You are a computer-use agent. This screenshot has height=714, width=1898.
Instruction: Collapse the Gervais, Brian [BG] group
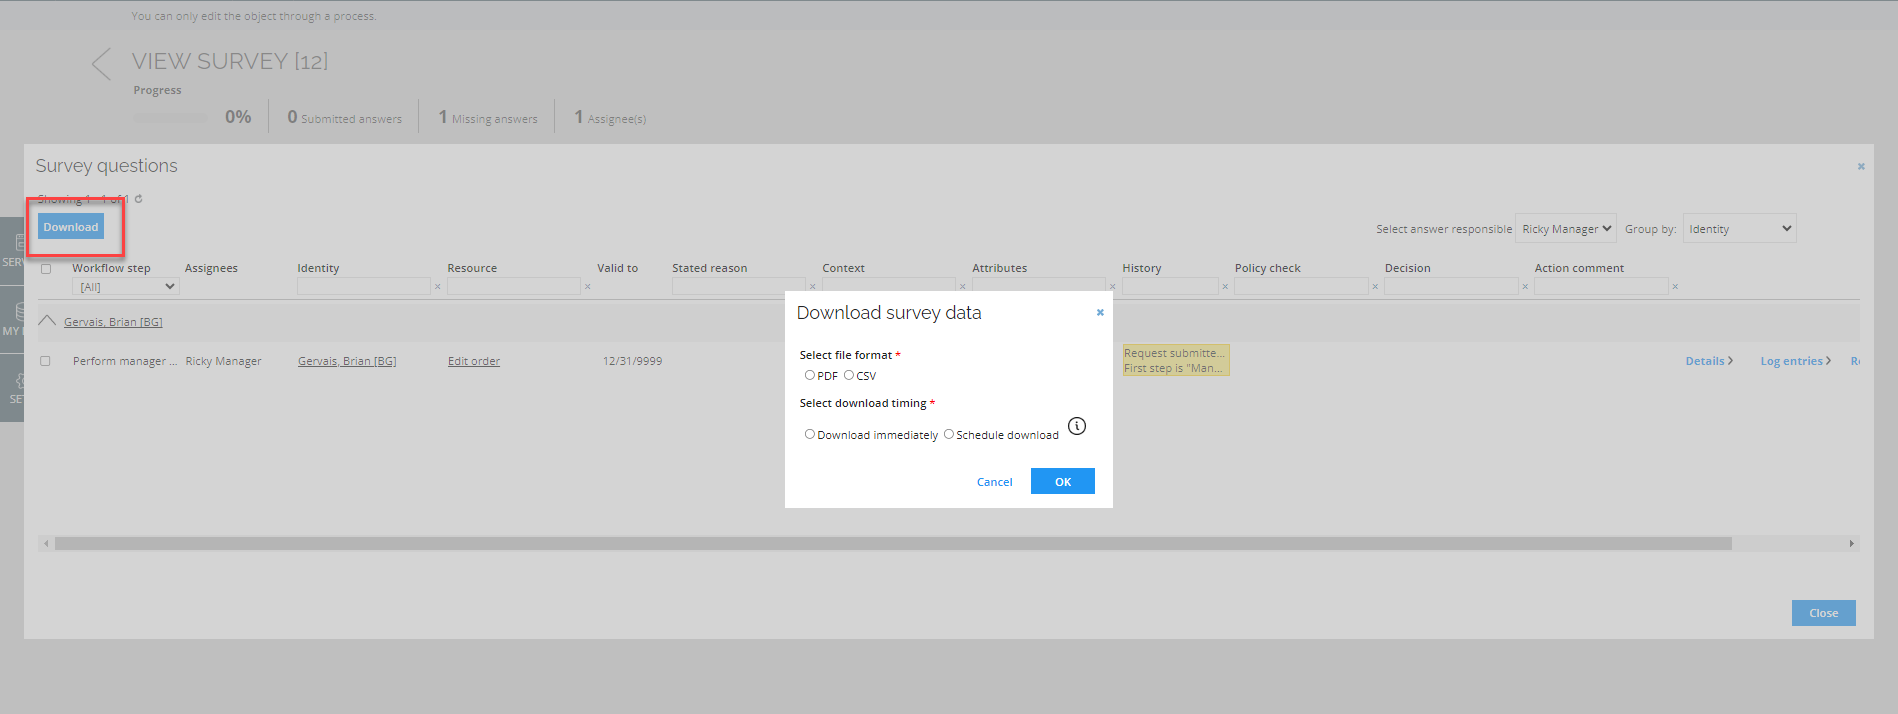47,321
